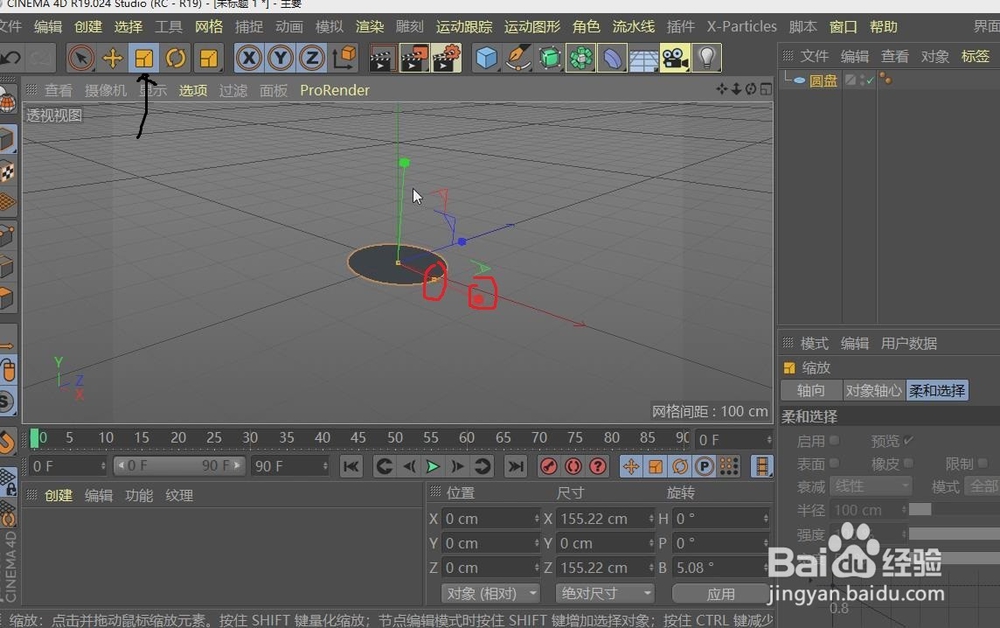Render the active view
Screen dimensions: 1000x628
[x=382, y=59]
